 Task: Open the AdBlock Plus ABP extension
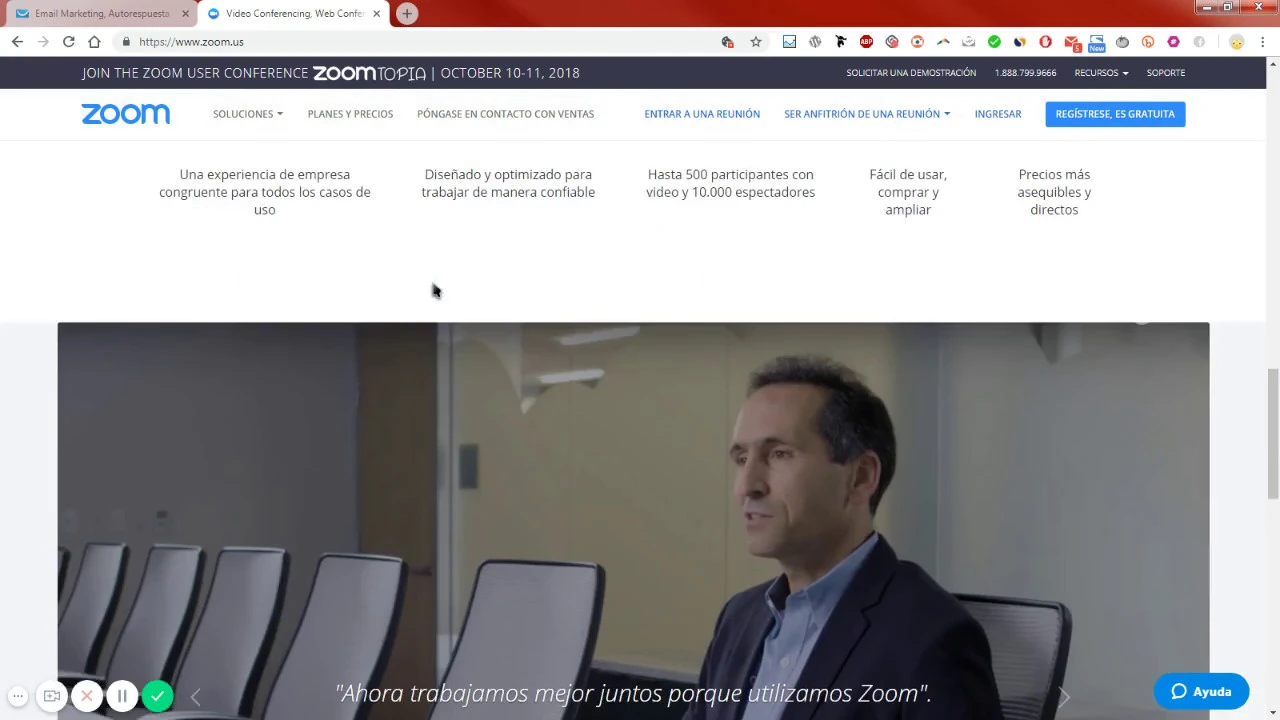click(866, 42)
